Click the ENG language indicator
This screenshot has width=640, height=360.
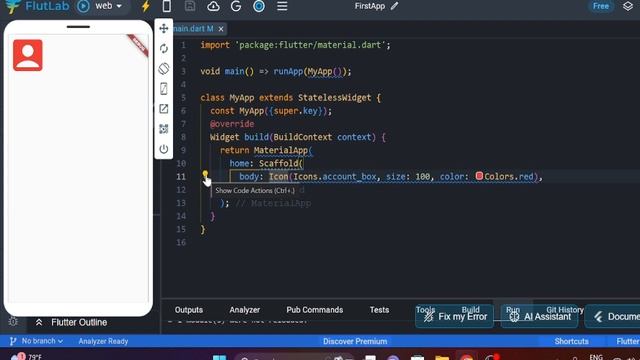pyautogui.click(x=596, y=357)
